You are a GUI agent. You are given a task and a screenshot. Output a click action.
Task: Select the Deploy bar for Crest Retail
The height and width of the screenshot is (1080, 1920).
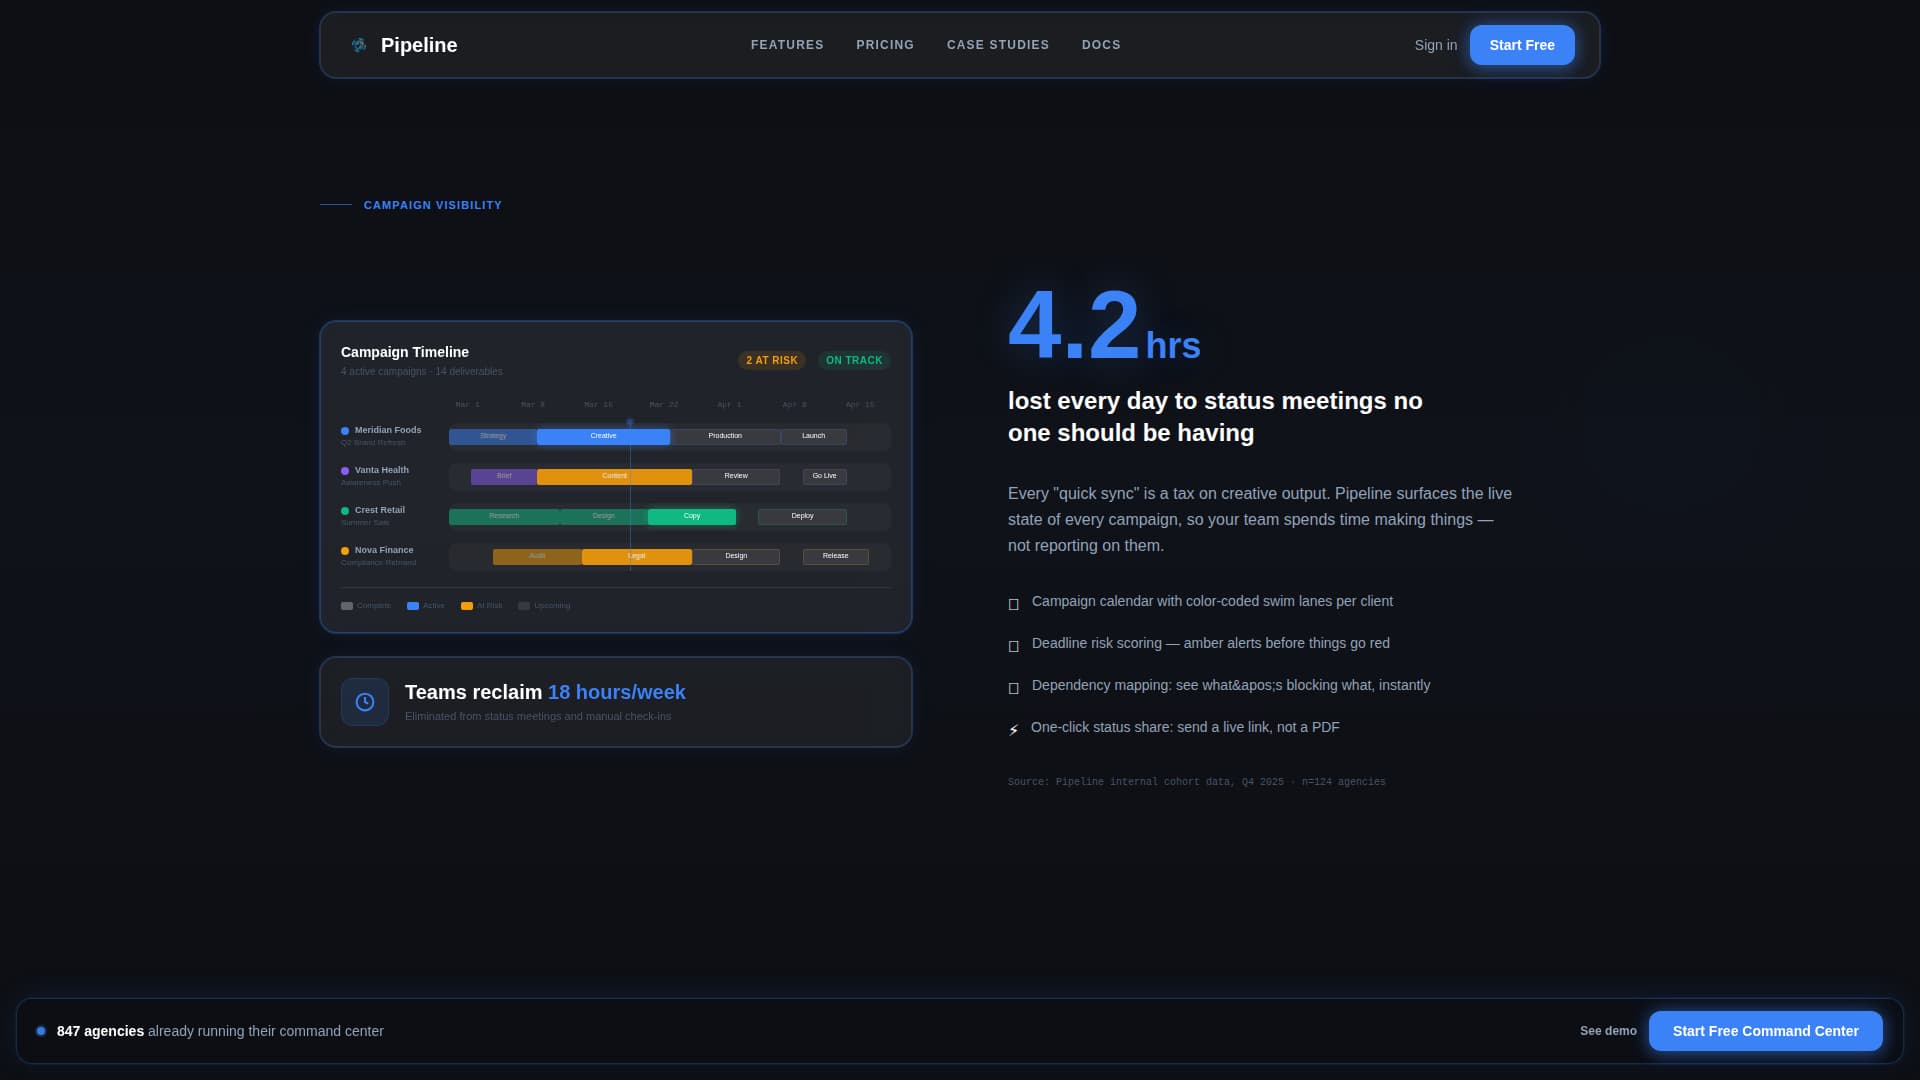click(x=802, y=516)
